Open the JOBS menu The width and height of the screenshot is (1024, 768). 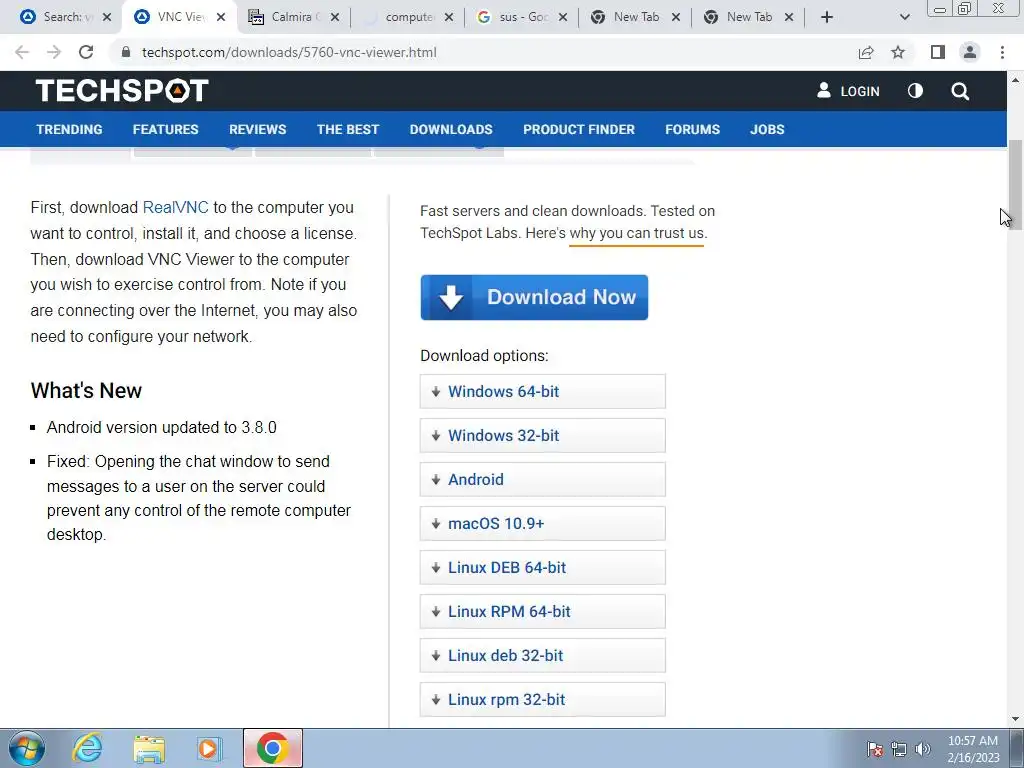pos(767,129)
